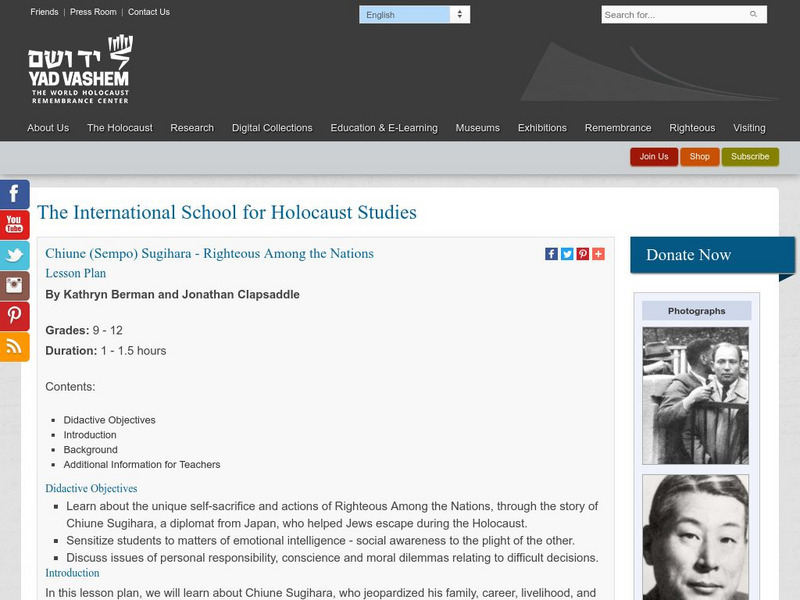Open the Righteous menu
The image size is (800, 600).
692,128
